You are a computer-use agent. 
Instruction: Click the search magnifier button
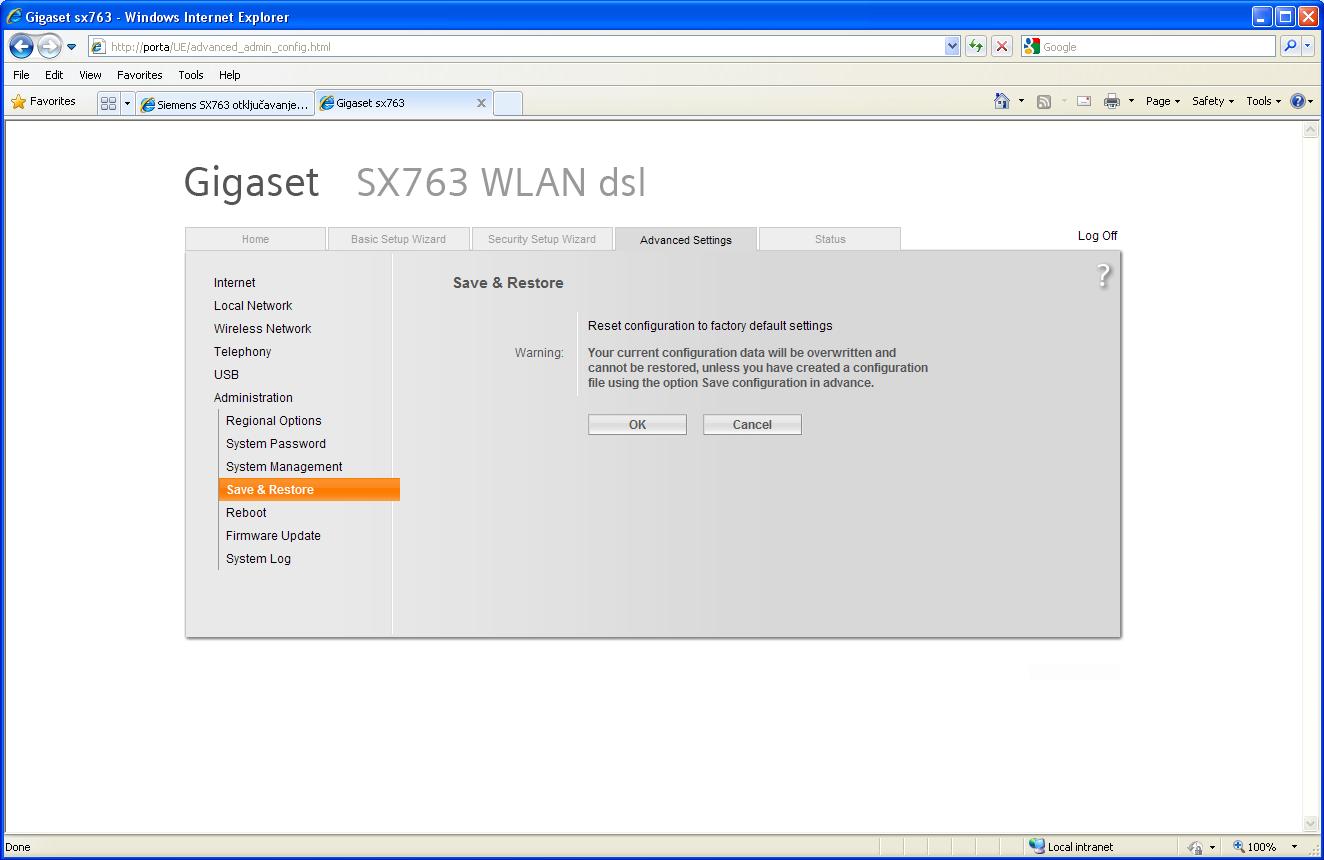coord(1291,47)
